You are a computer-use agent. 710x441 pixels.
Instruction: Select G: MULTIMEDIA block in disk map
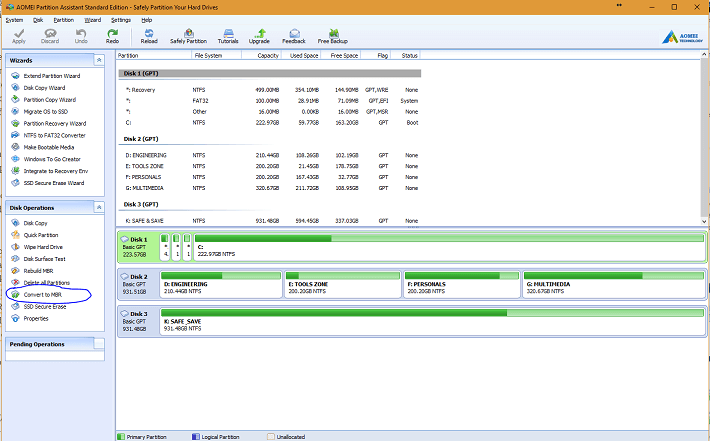pyautogui.click(x=614, y=284)
